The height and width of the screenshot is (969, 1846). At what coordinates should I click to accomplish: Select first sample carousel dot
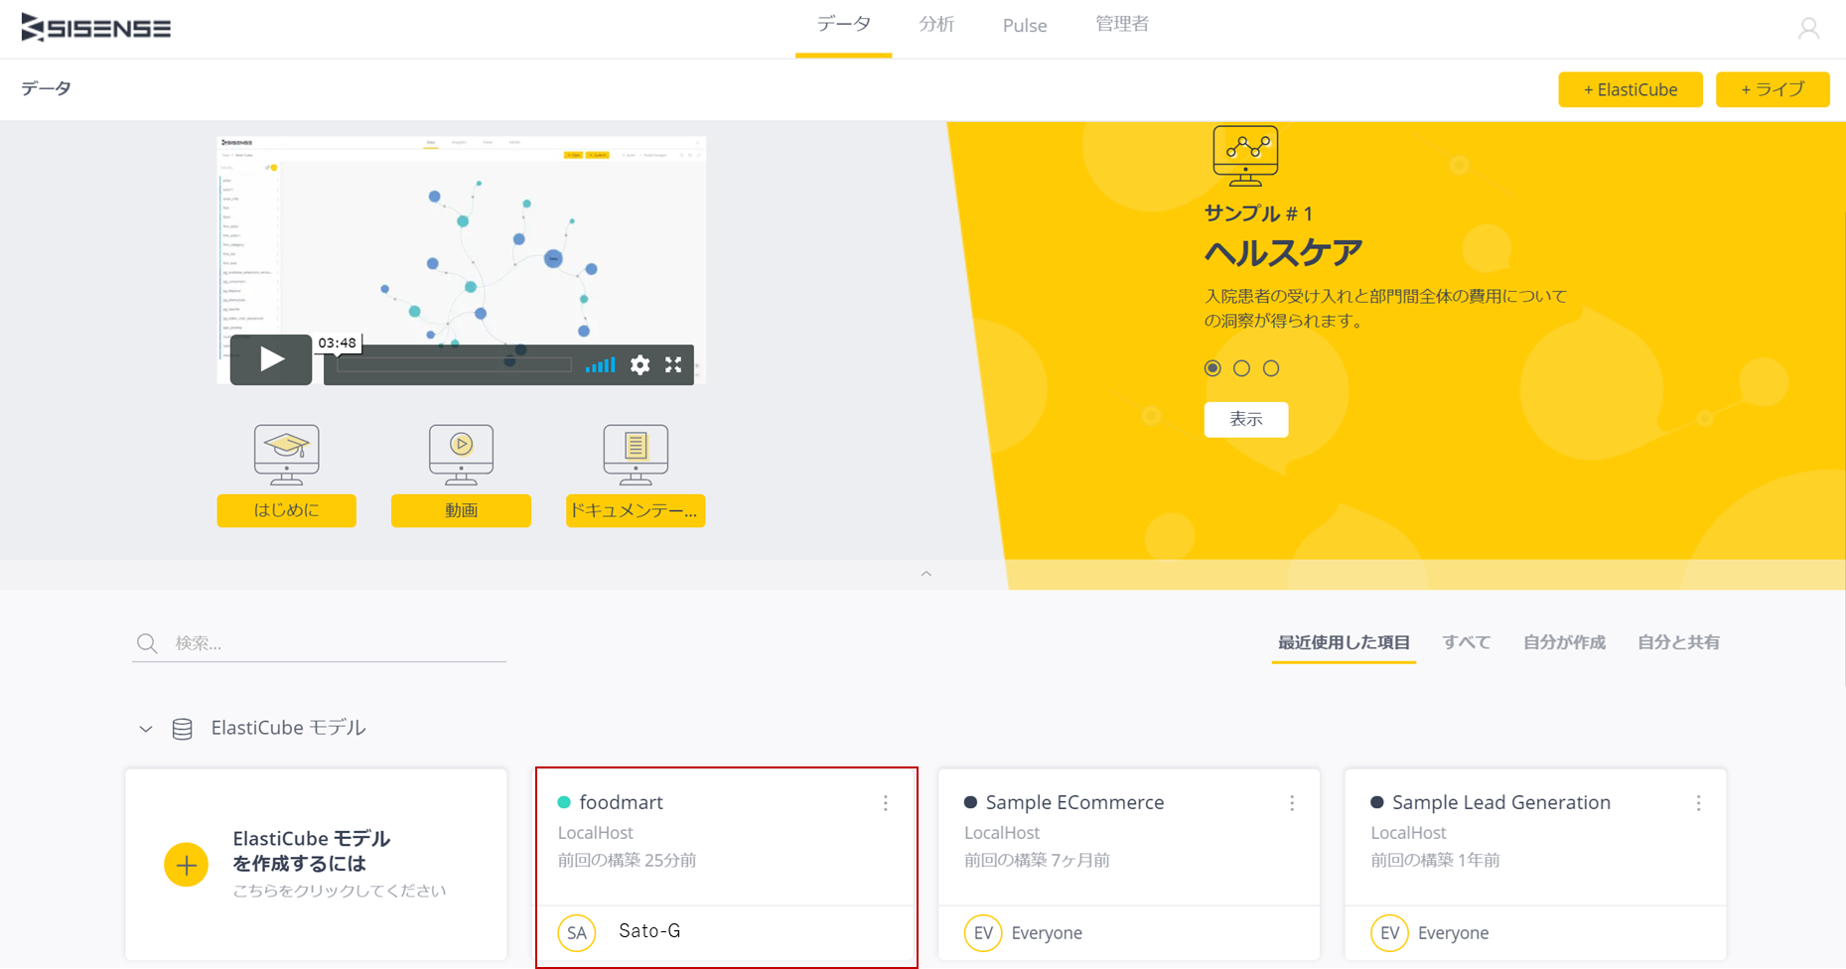tap(1213, 368)
